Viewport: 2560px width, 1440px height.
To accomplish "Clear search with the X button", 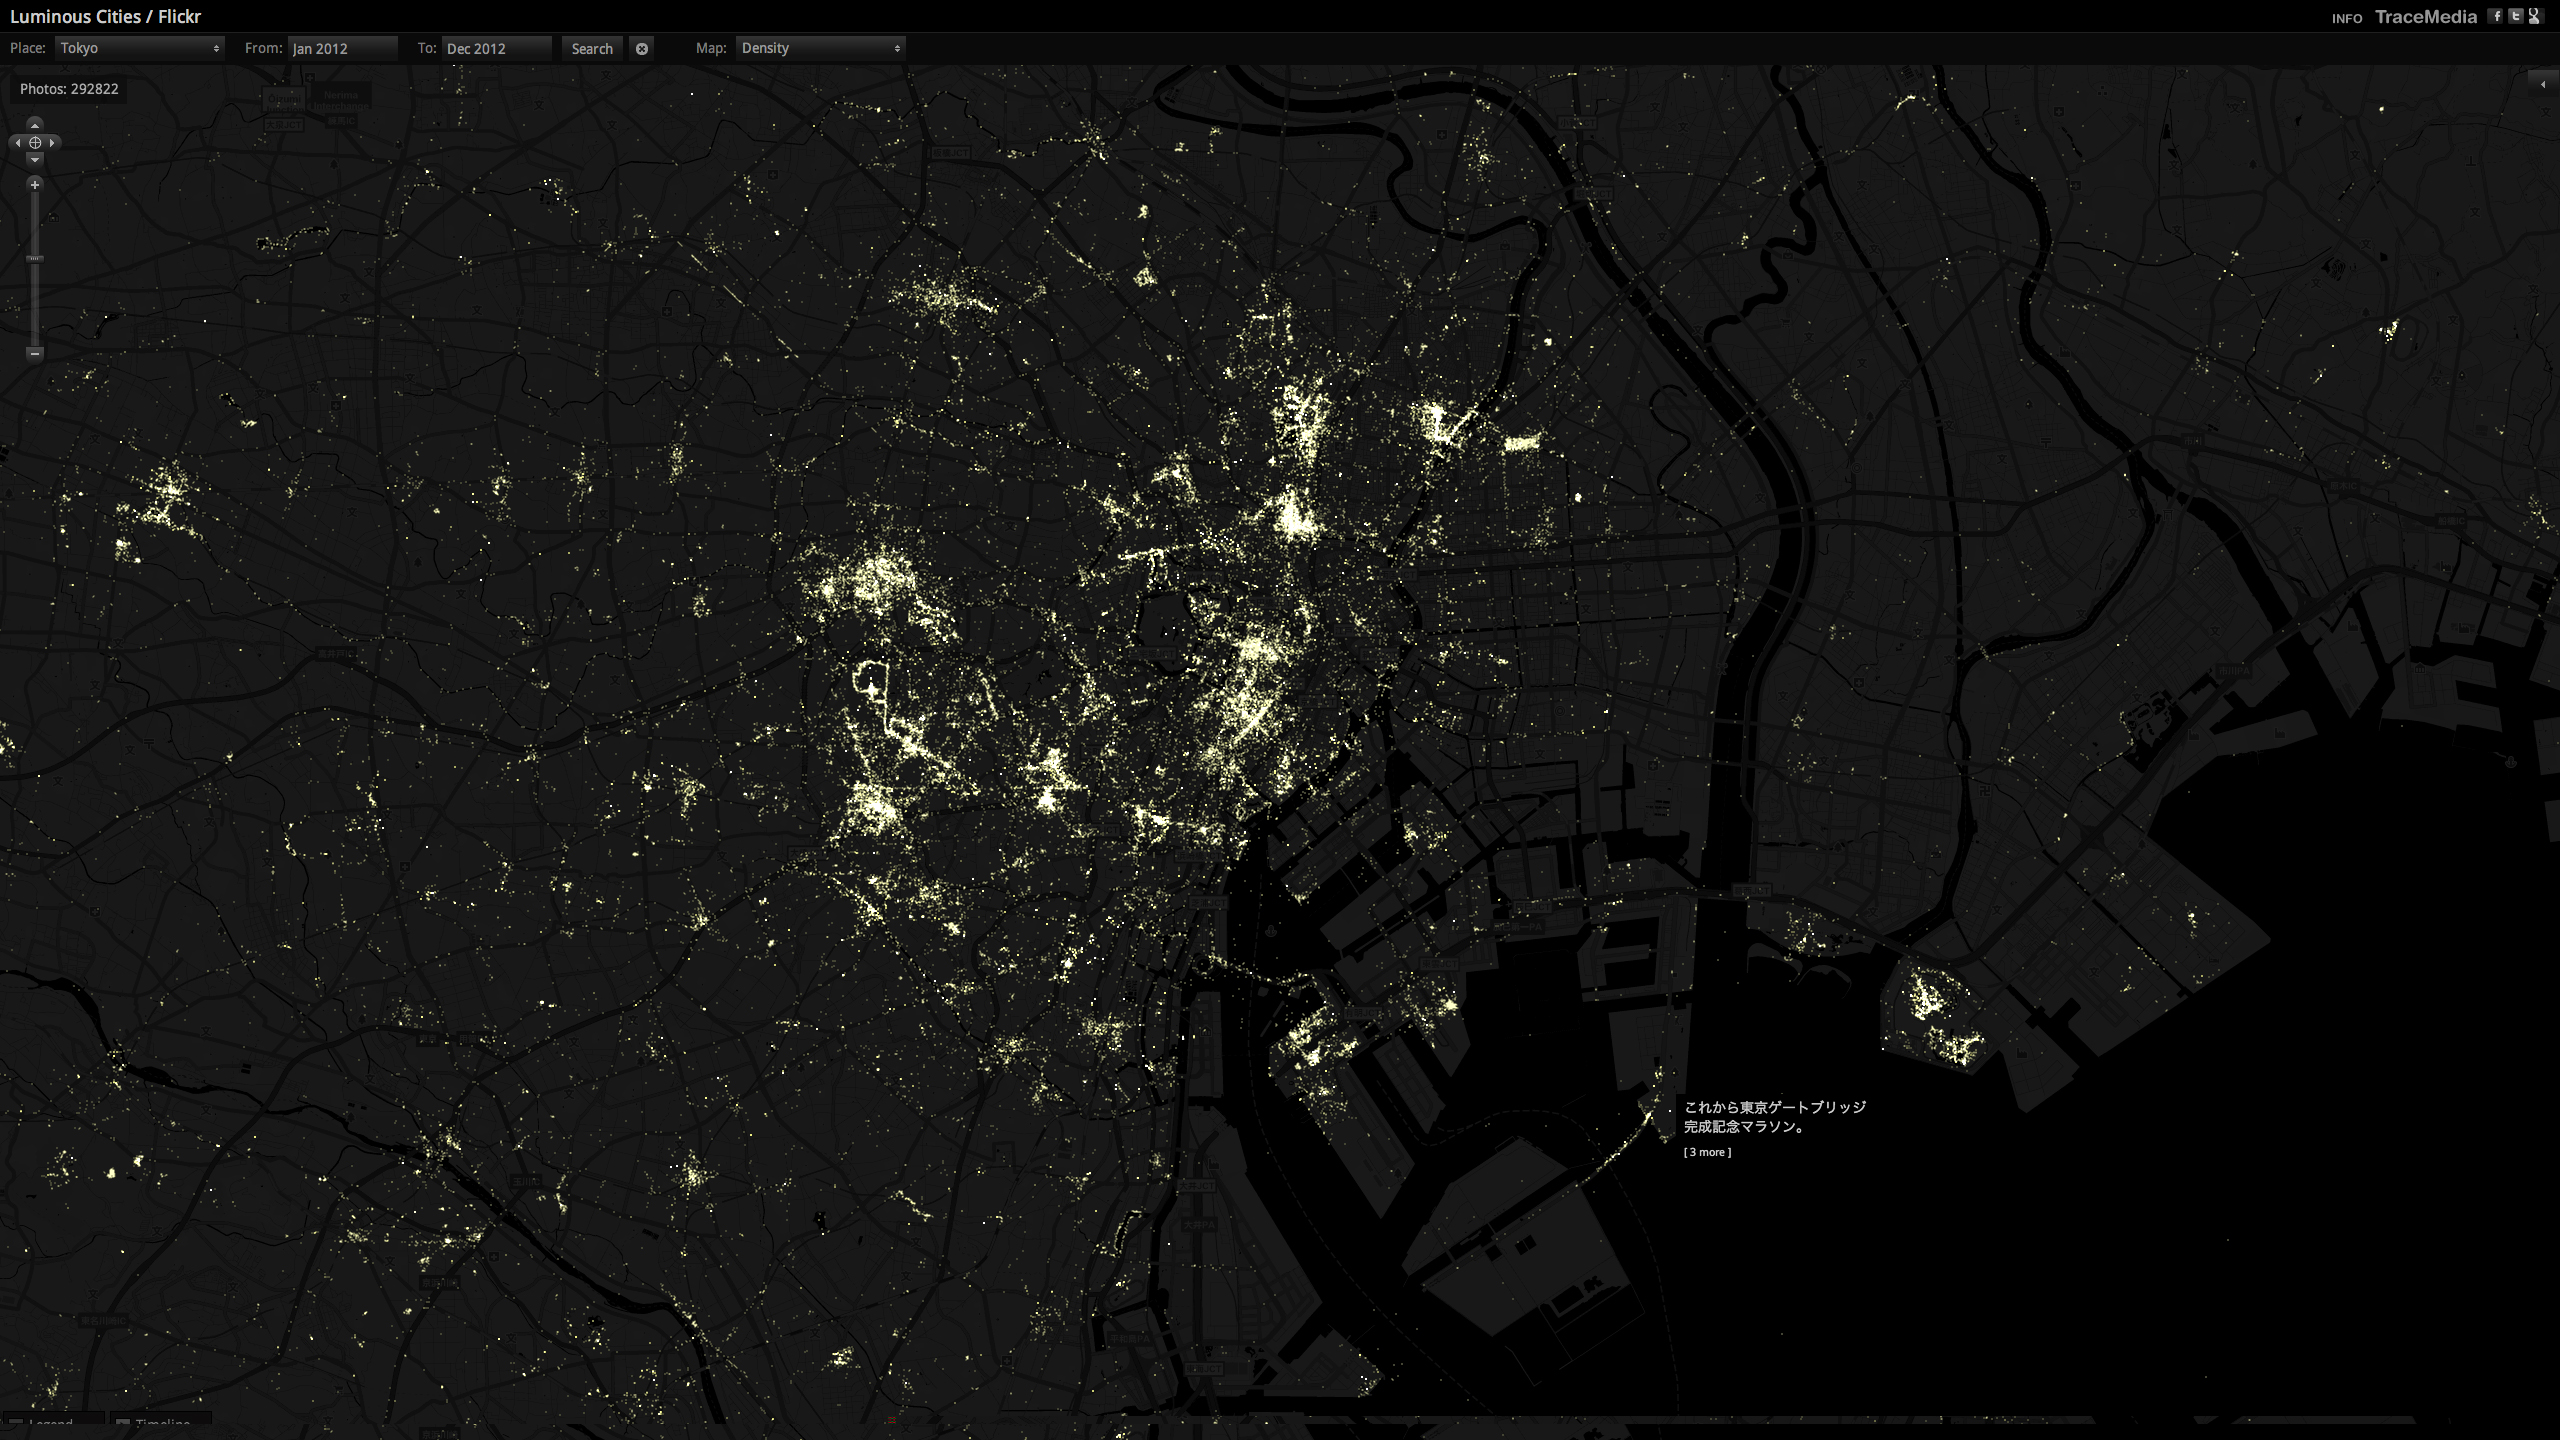I will [x=642, y=48].
